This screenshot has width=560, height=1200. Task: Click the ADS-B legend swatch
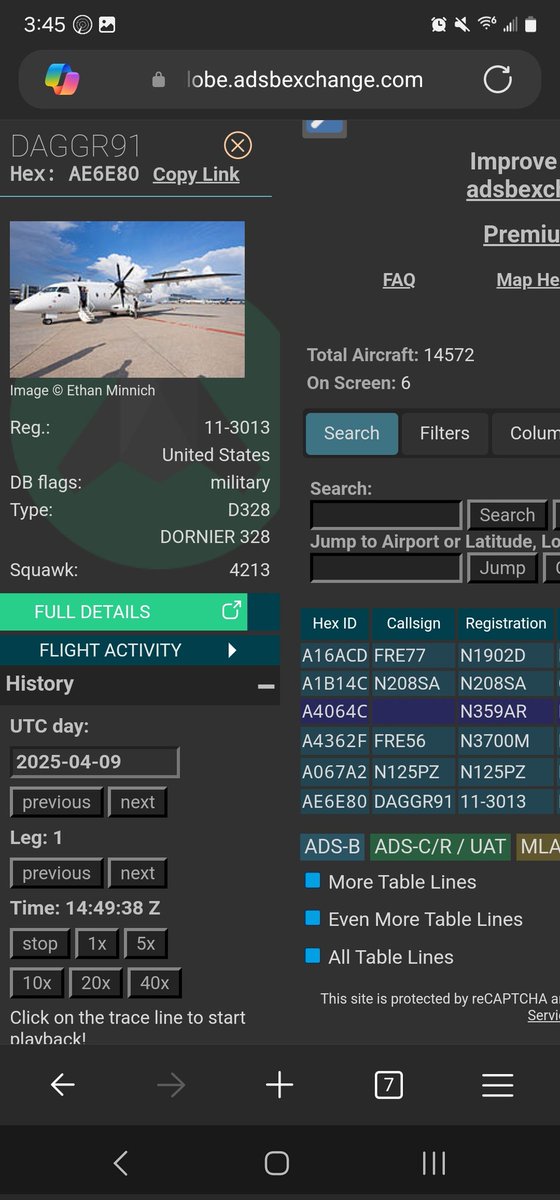tap(332, 846)
